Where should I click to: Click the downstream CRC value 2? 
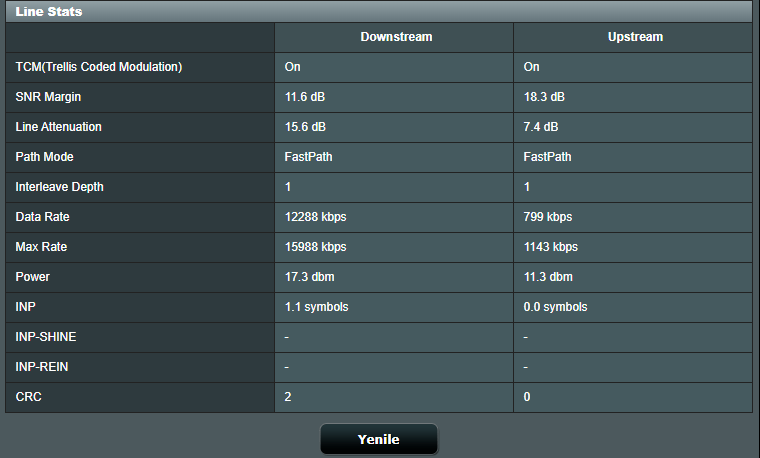(288, 397)
